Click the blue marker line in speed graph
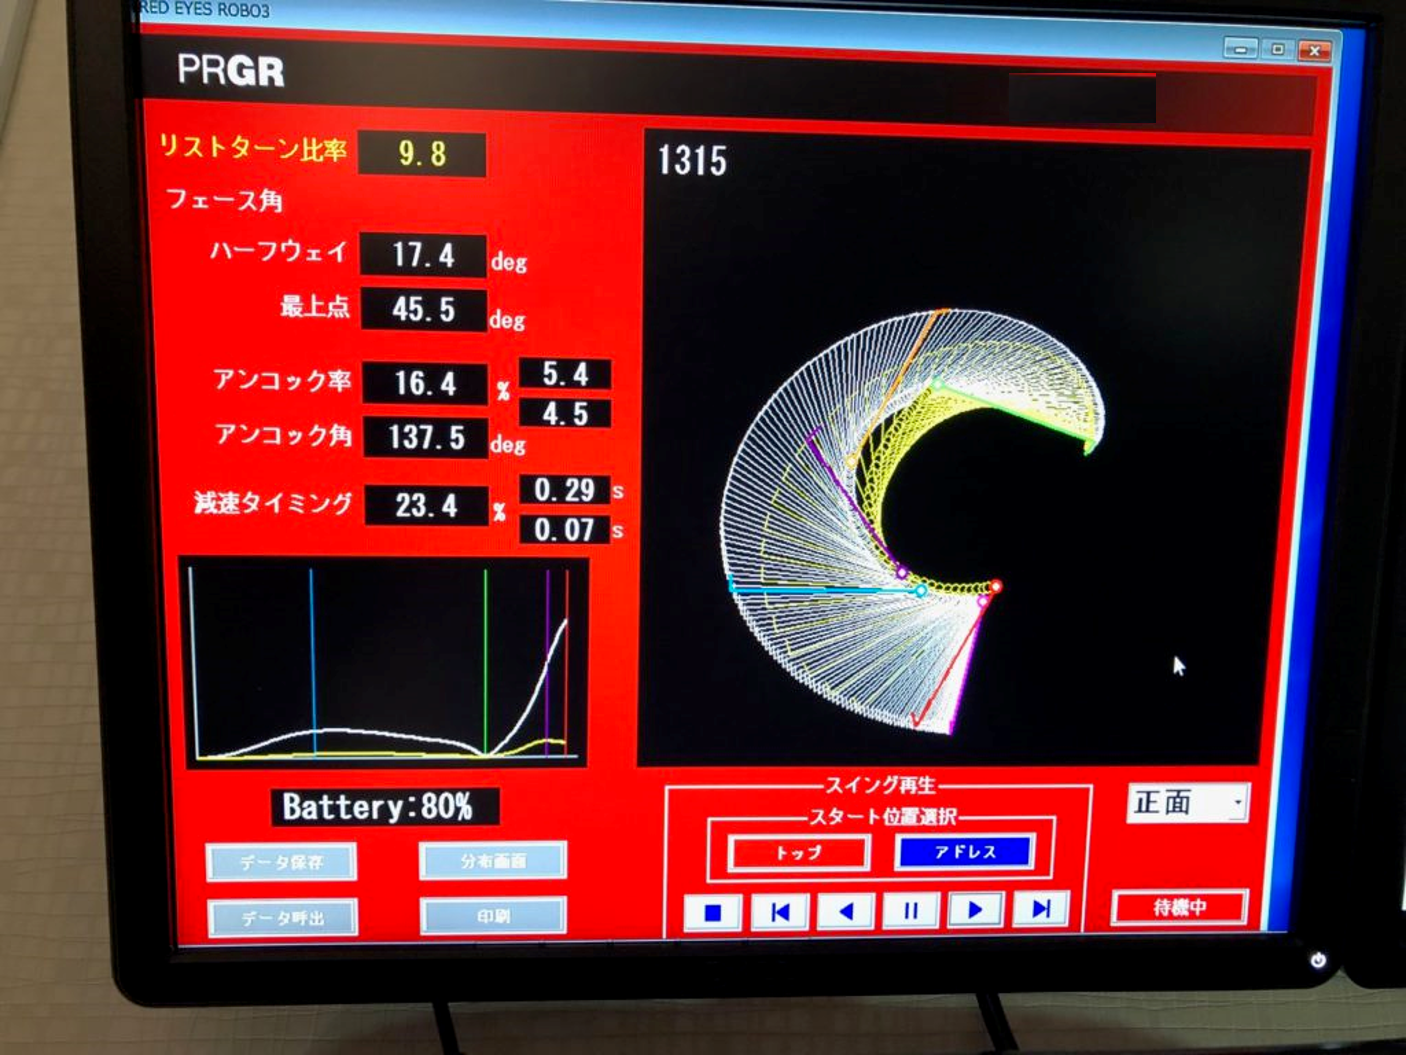 coord(311,662)
